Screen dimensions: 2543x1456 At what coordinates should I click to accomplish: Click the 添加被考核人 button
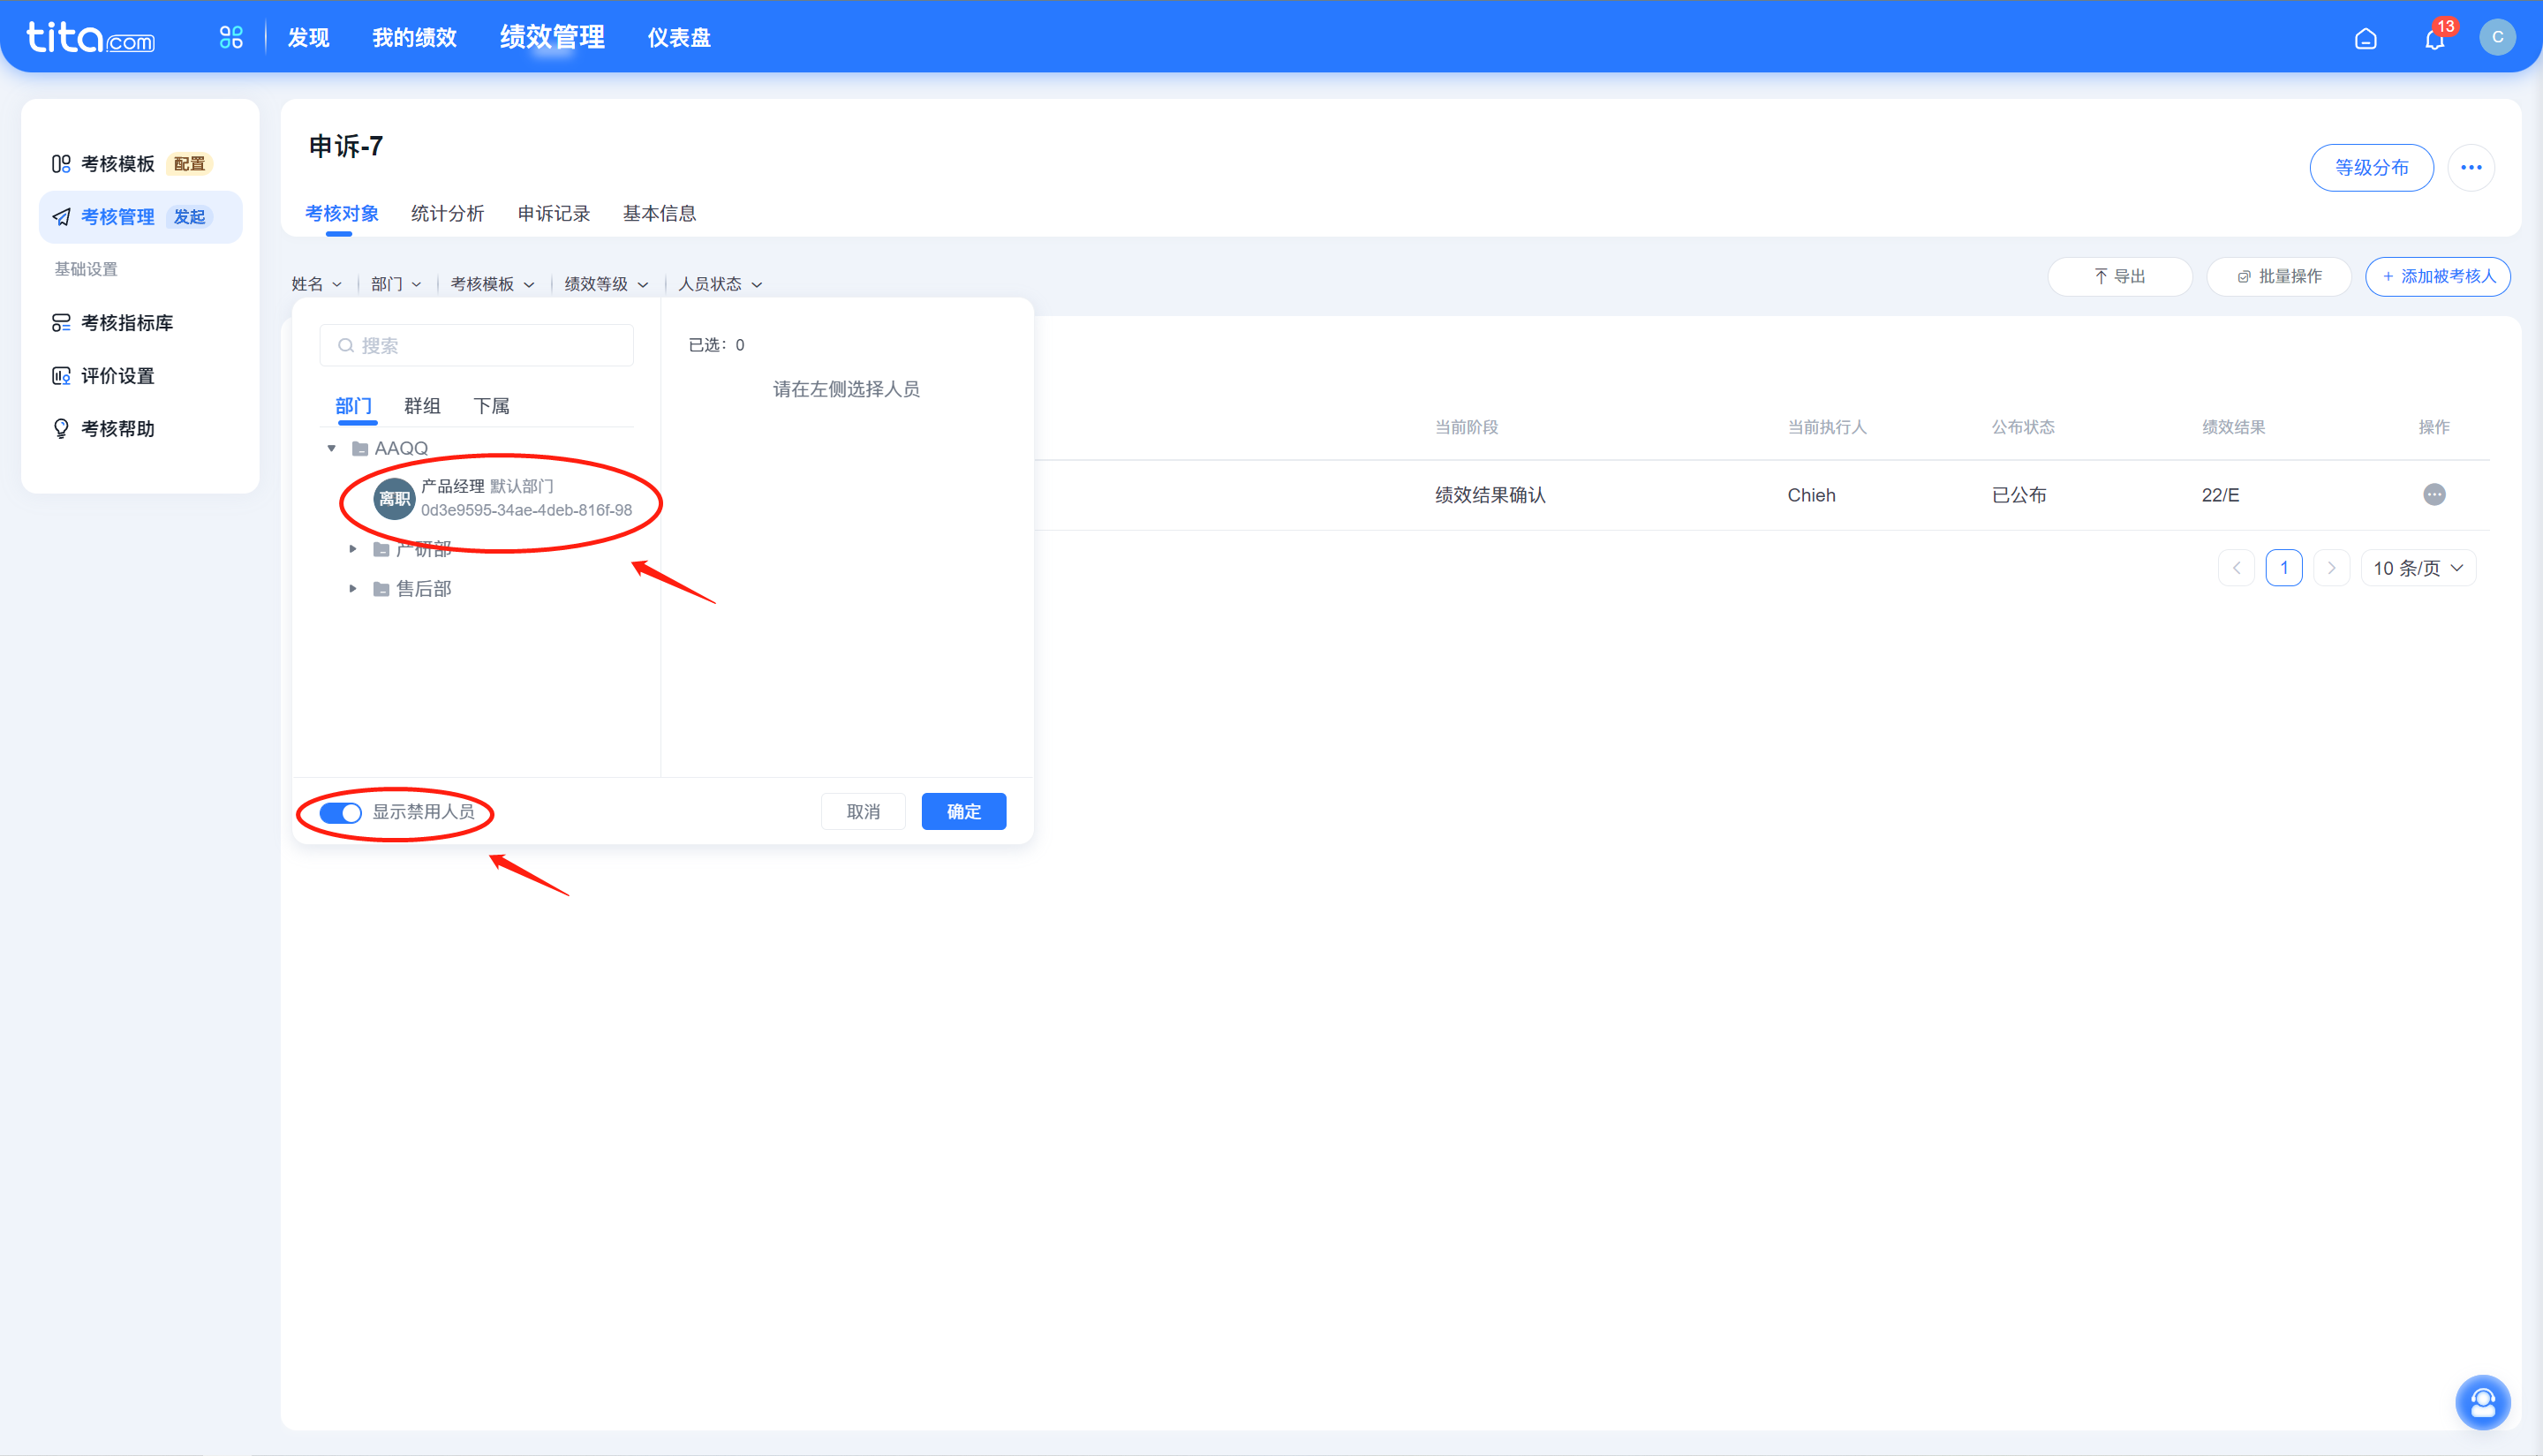click(2438, 277)
